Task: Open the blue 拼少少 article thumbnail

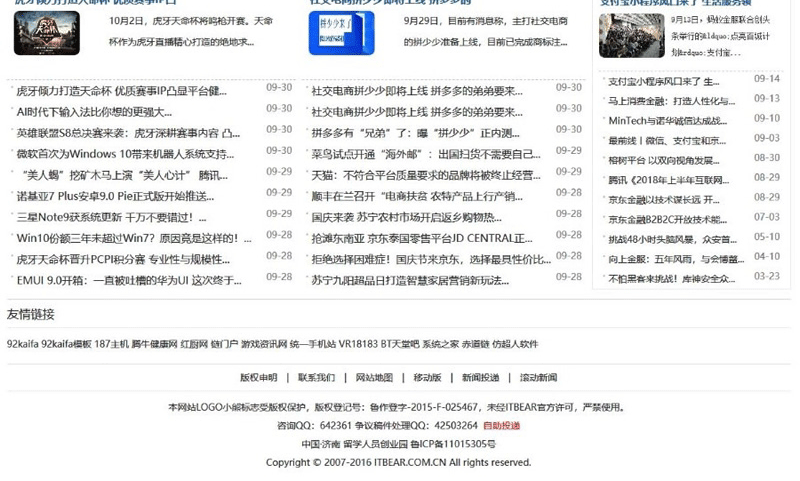Action: pos(341,33)
